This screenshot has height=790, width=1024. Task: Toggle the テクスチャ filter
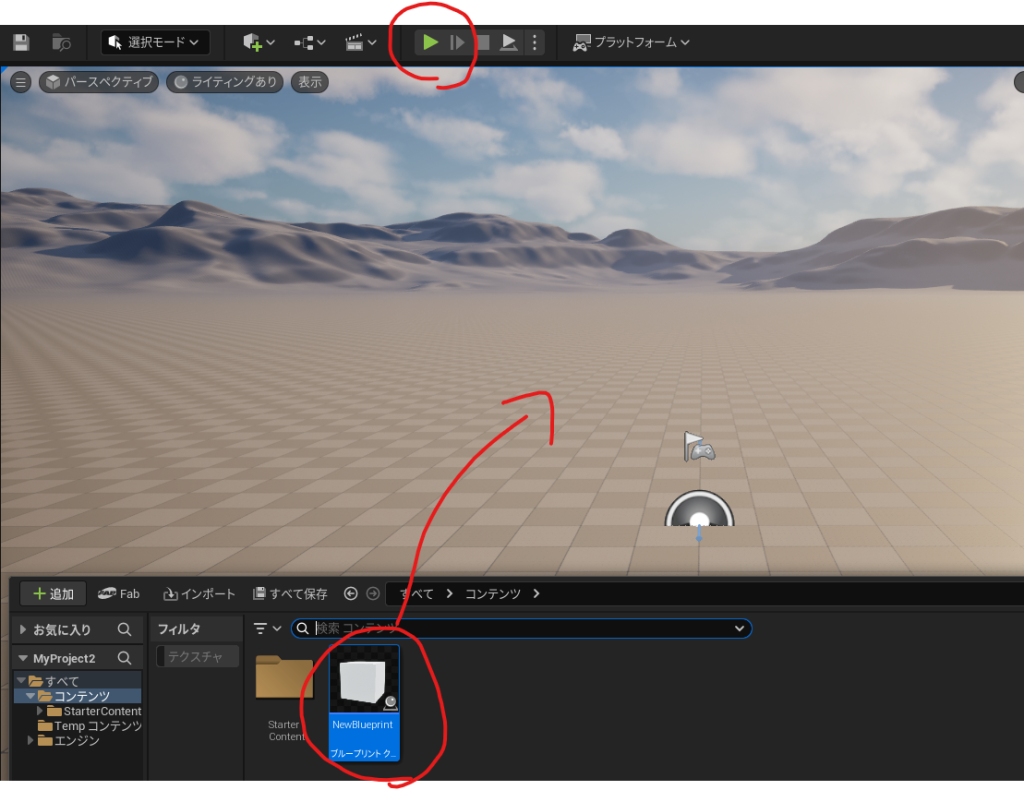(x=196, y=657)
